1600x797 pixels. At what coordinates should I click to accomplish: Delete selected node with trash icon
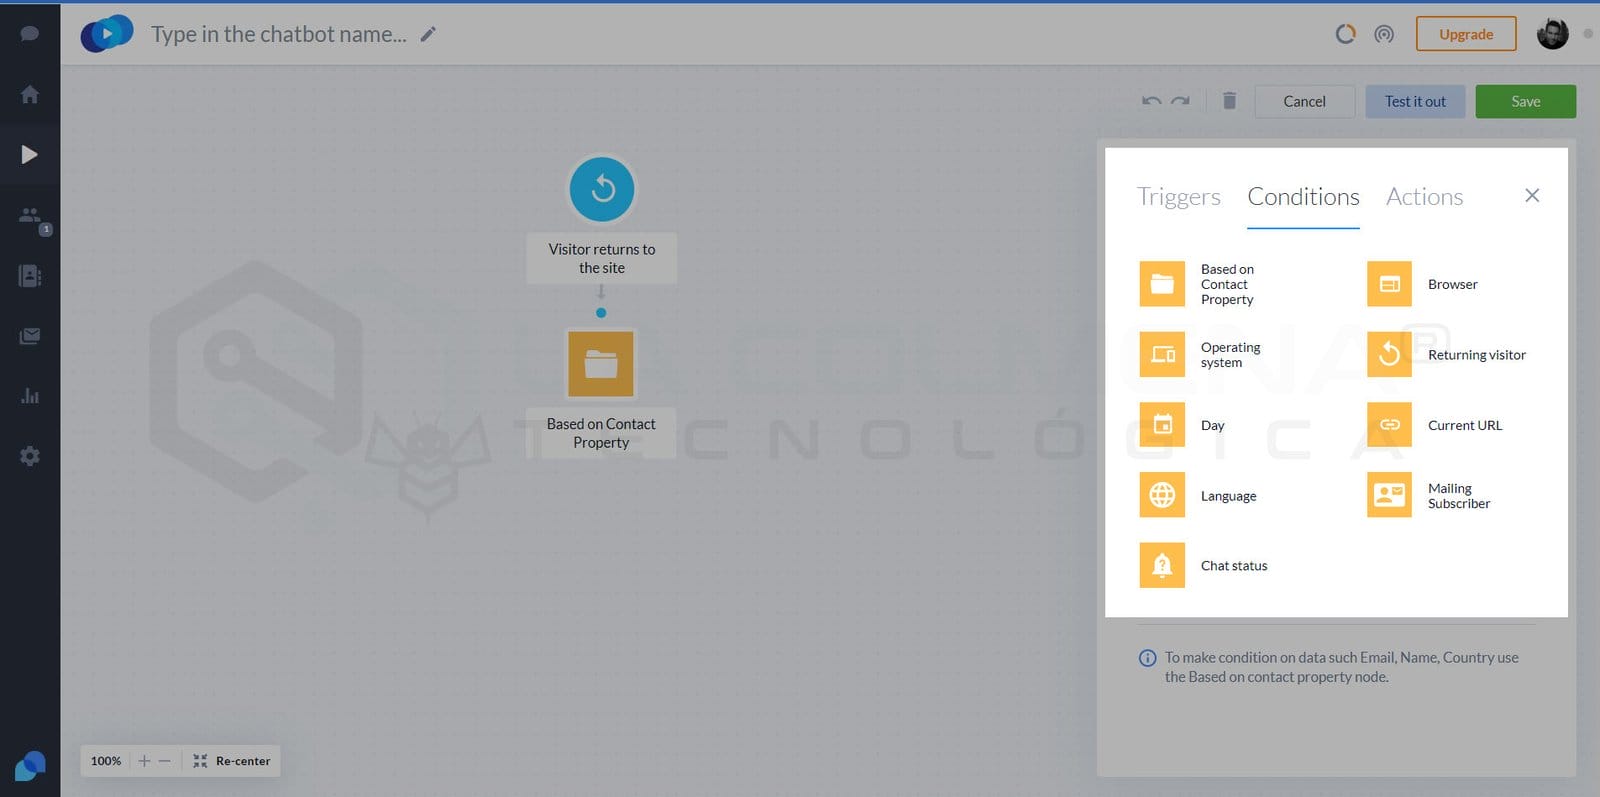tap(1229, 100)
